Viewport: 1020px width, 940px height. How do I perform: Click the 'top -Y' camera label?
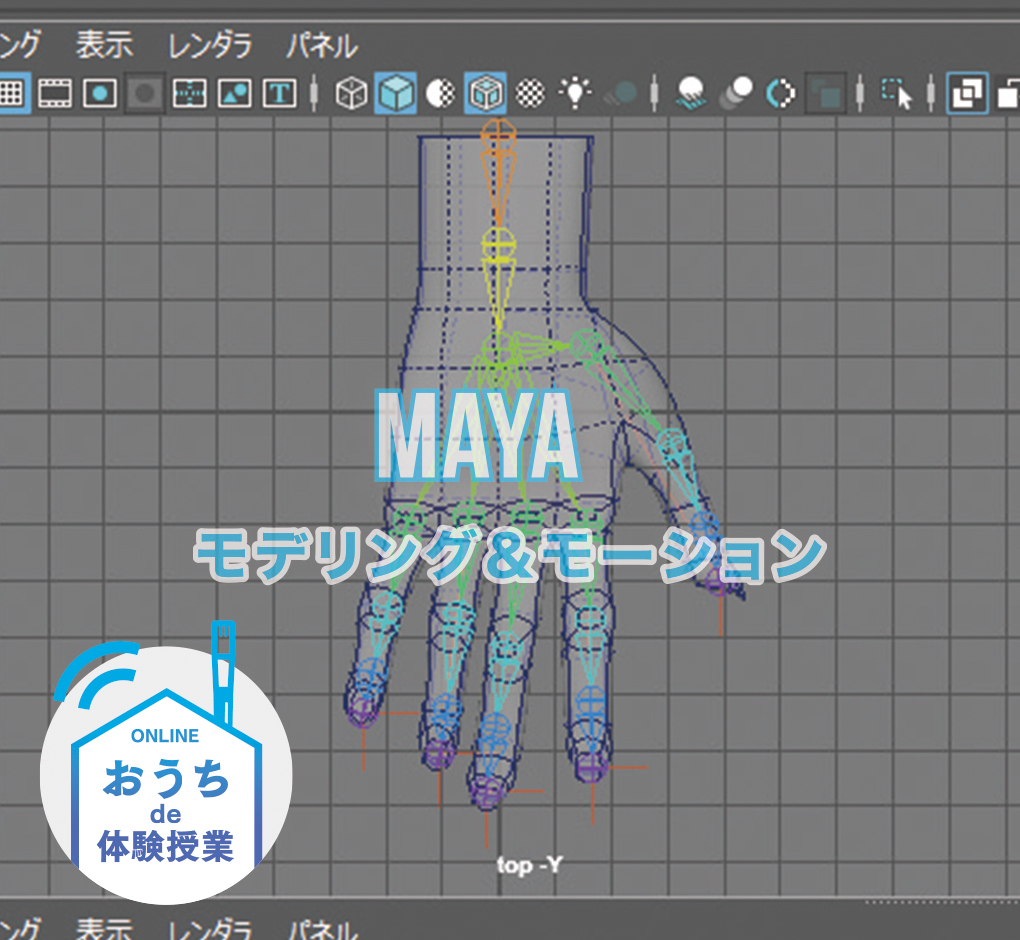[529, 866]
